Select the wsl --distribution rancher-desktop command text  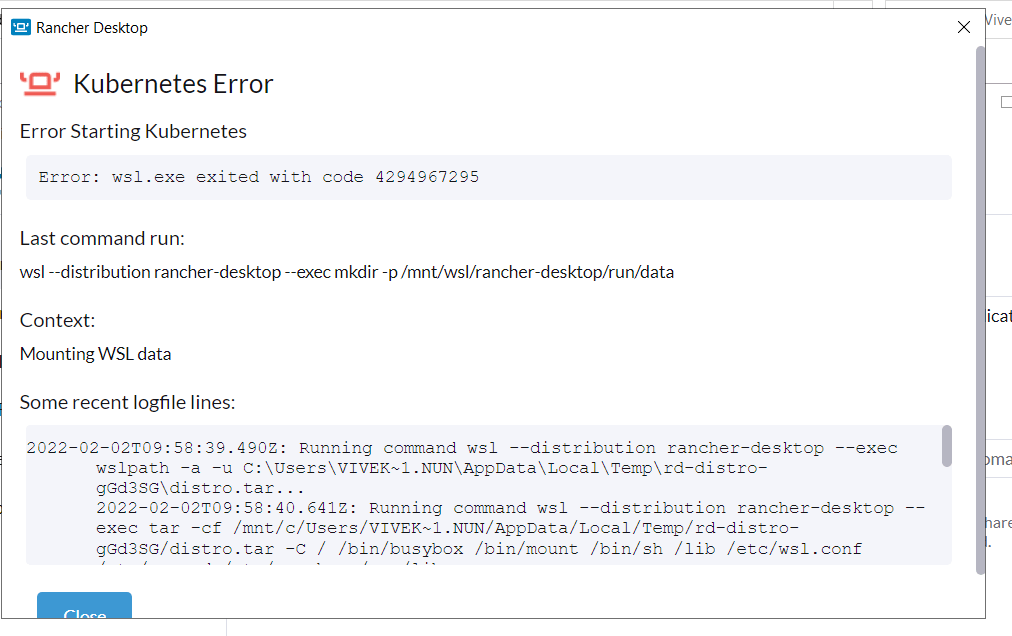click(x=347, y=272)
